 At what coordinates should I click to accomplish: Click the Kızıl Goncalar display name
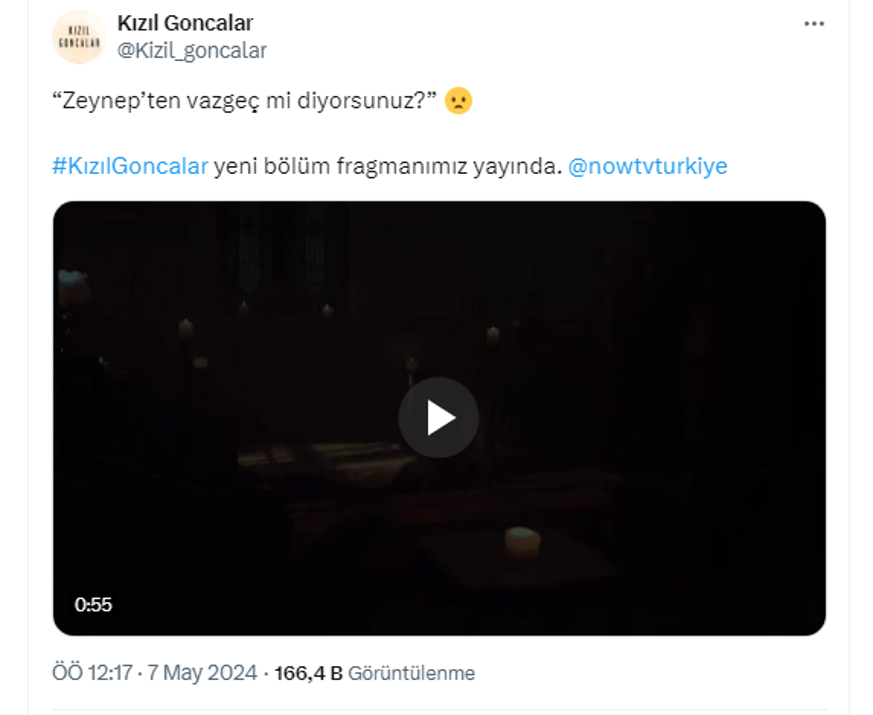pos(185,23)
